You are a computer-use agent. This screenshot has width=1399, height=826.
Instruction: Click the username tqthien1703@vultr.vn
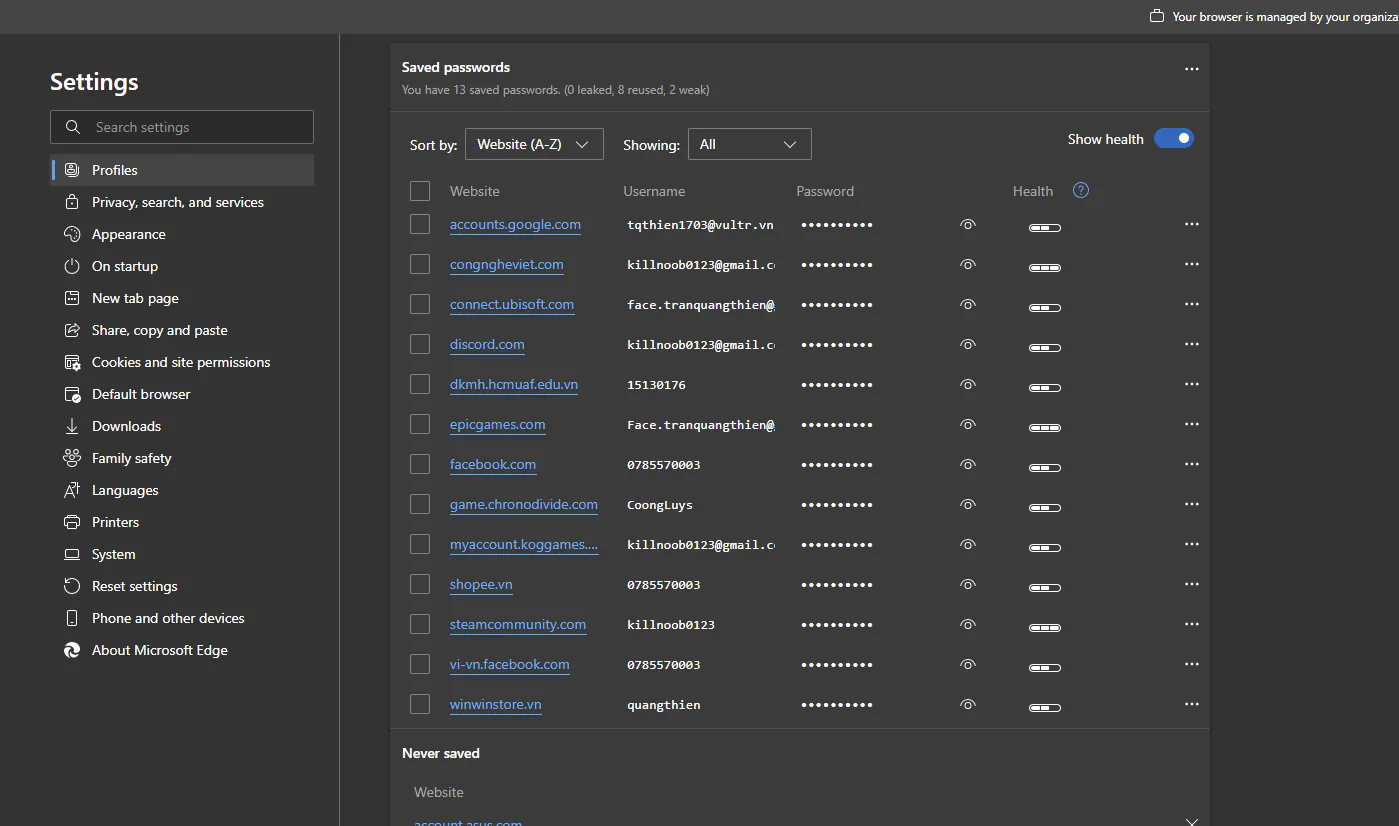(700, 225)
